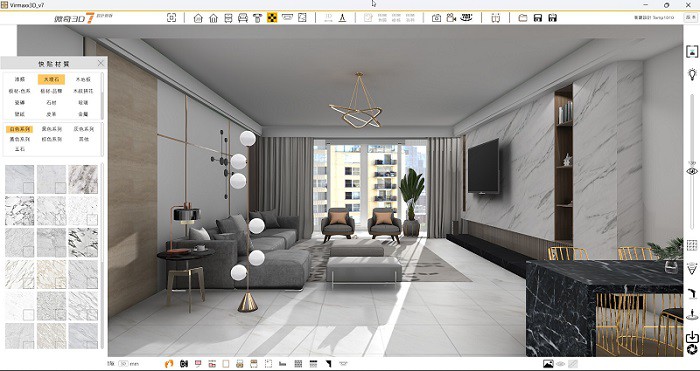Click the download arrow icon on right sidebar

click(692, 336)
